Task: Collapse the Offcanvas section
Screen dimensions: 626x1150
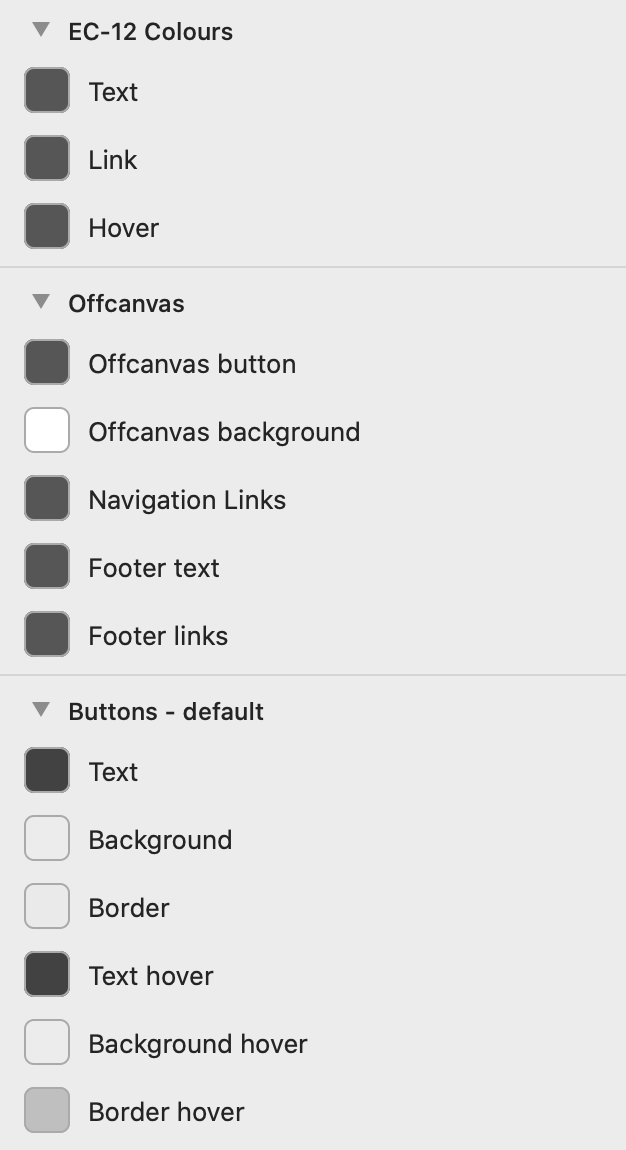Action: tap(41, 302)
